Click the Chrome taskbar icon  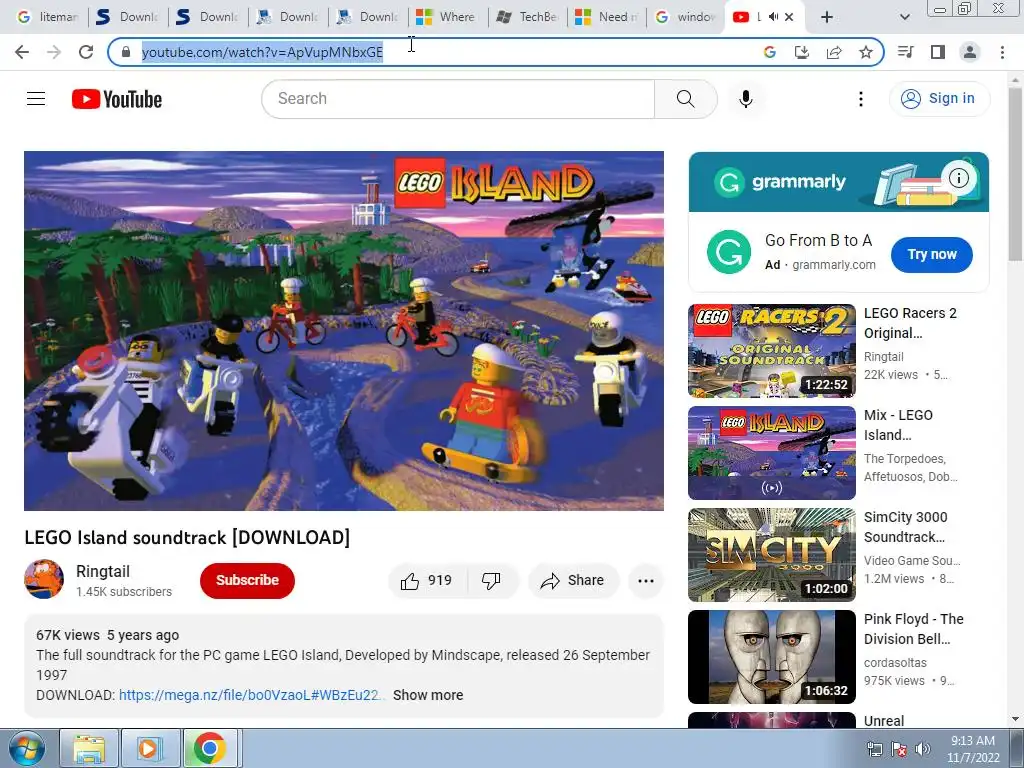point(210,748)
